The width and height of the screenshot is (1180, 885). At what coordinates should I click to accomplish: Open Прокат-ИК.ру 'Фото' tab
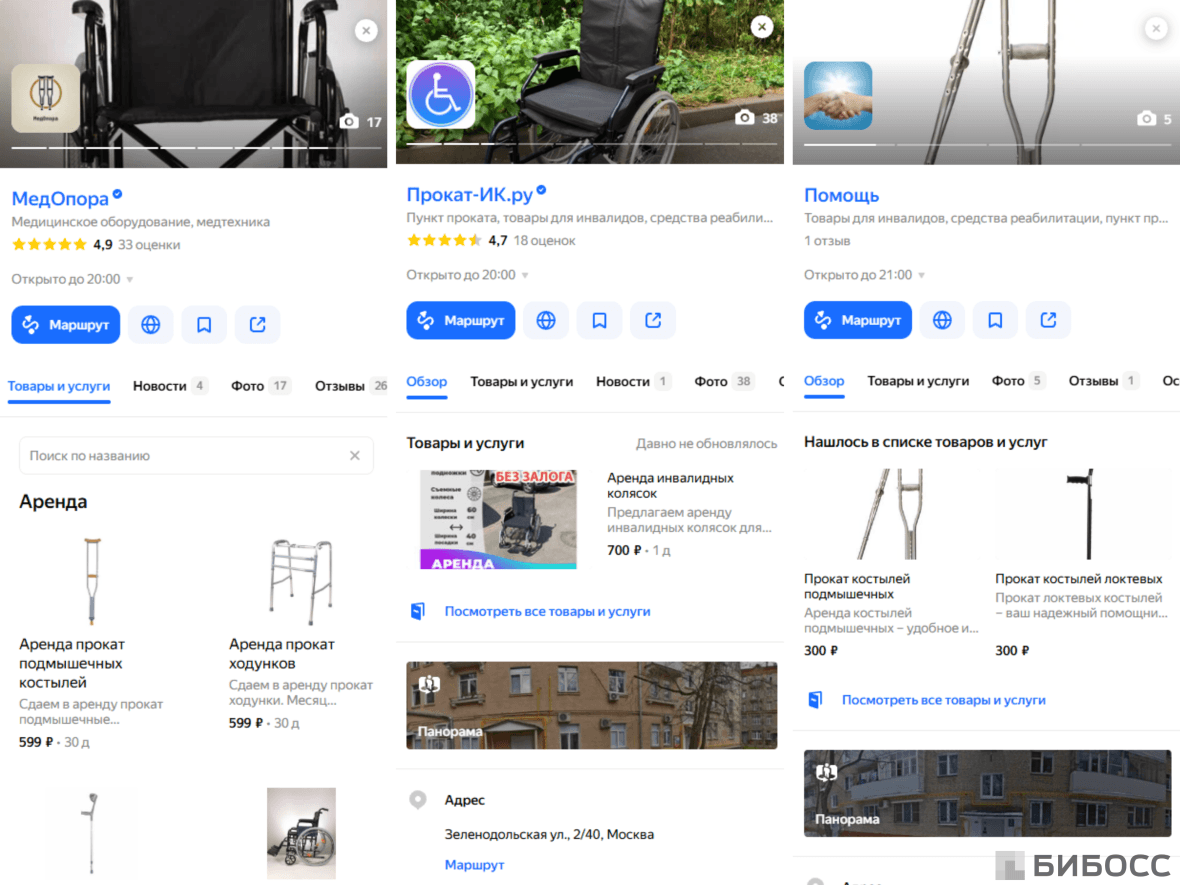(724, 382)
